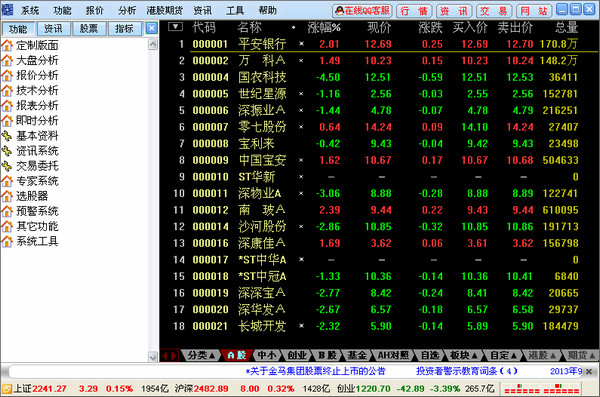Click the wrench icon beside 资讯系统
The width and height of the screenshot is (600, 397).
point(7,151)
